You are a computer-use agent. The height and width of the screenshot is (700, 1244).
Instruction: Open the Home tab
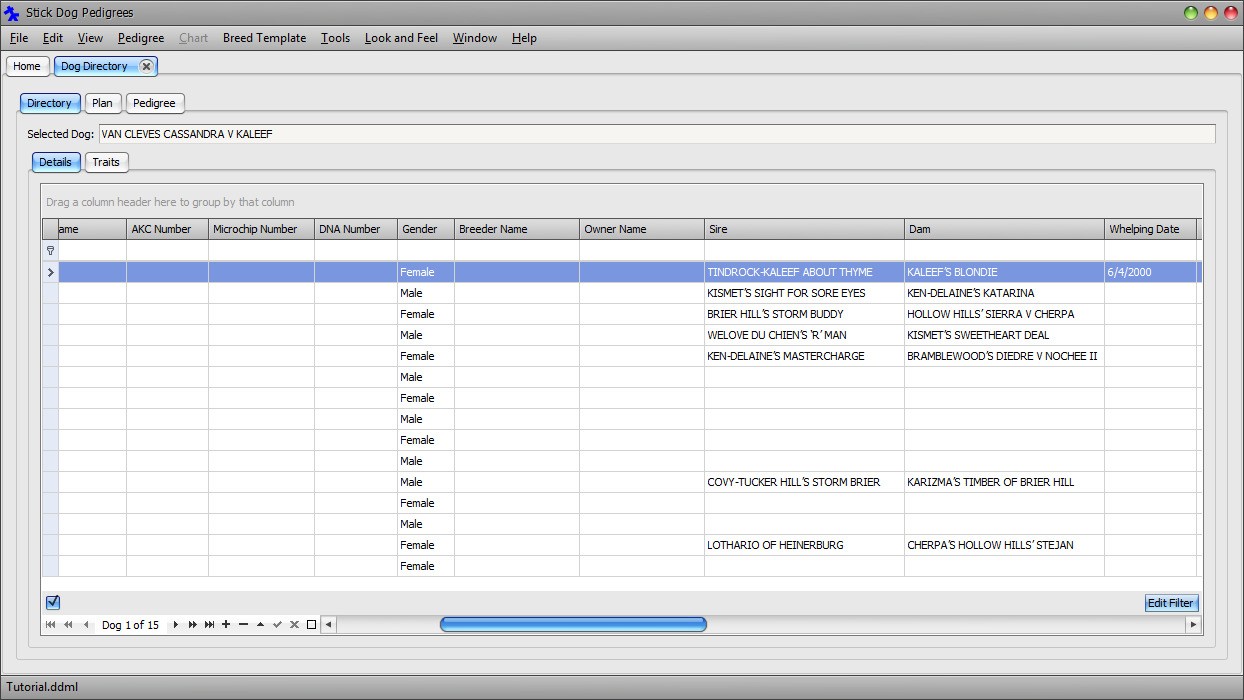click(x=27, y=66)
